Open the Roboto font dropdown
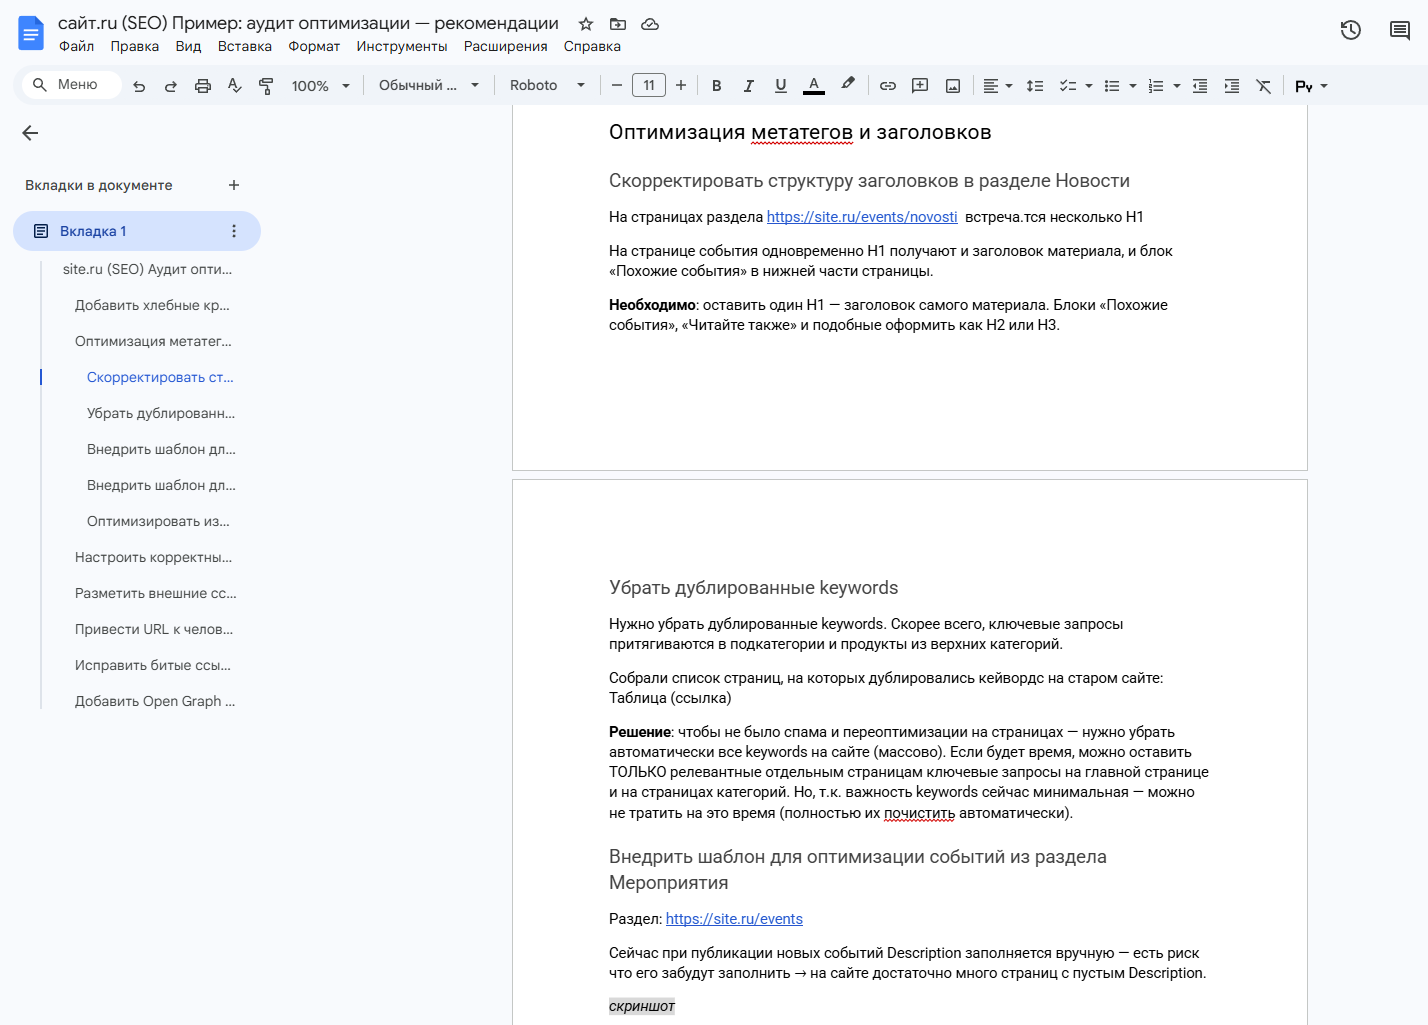 pos(546,86)
